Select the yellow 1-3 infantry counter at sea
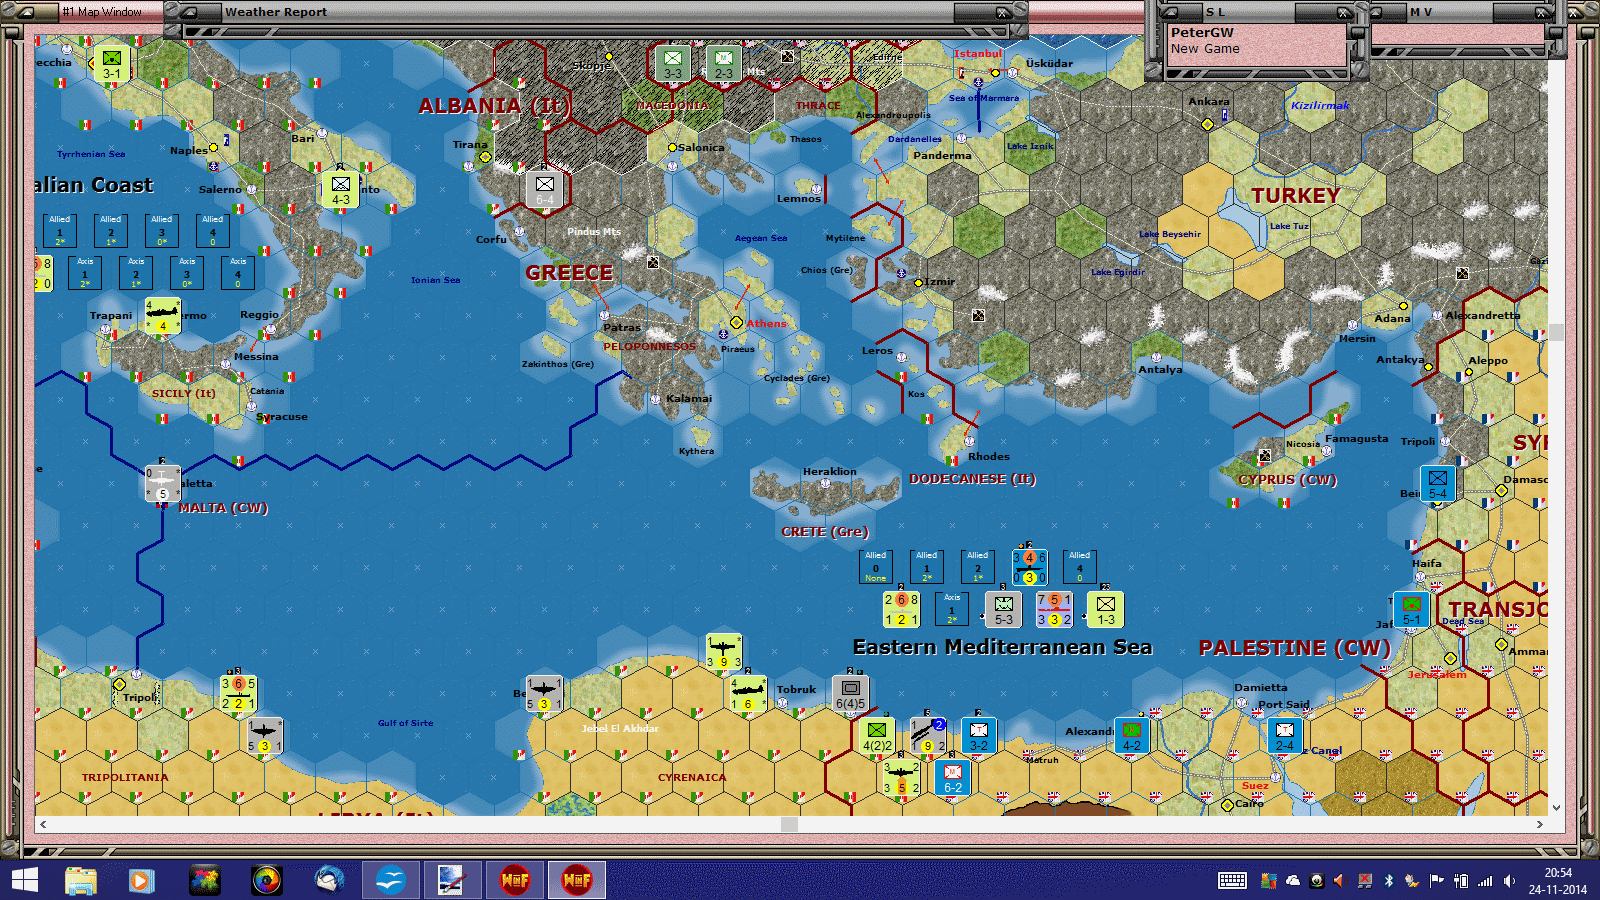Image resolution: width=1600 pixels, height=900 pixels. 1105,609
